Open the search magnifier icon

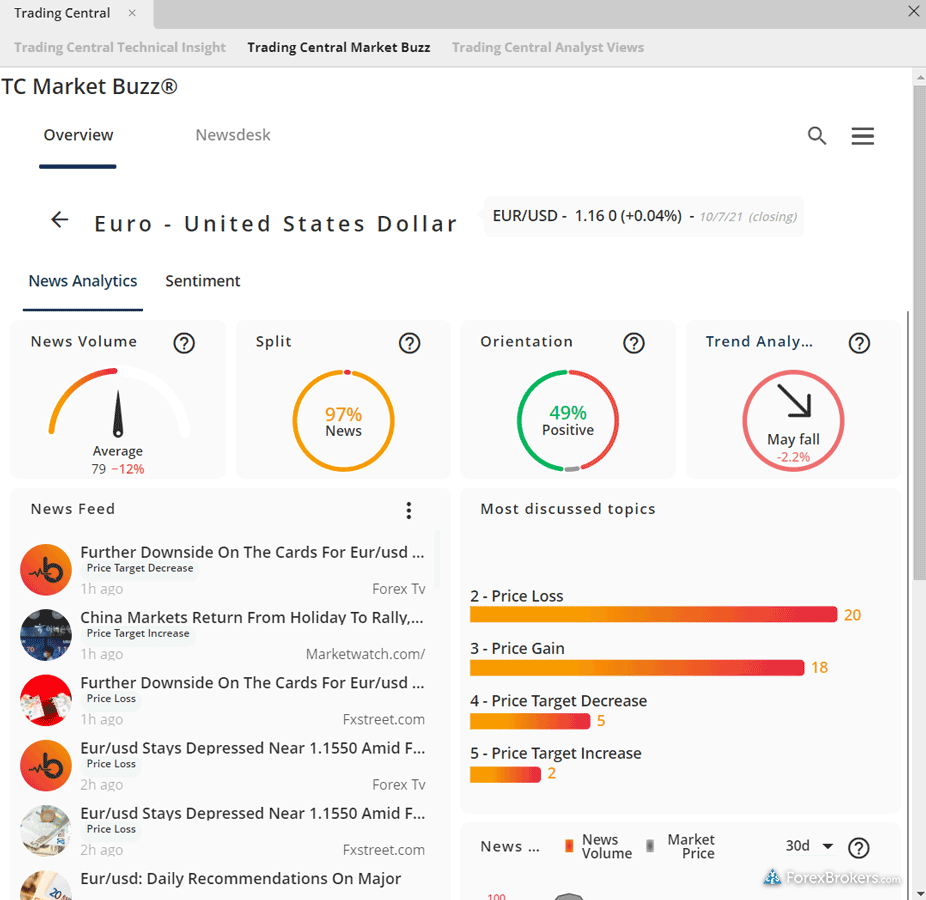click(817, 136)
